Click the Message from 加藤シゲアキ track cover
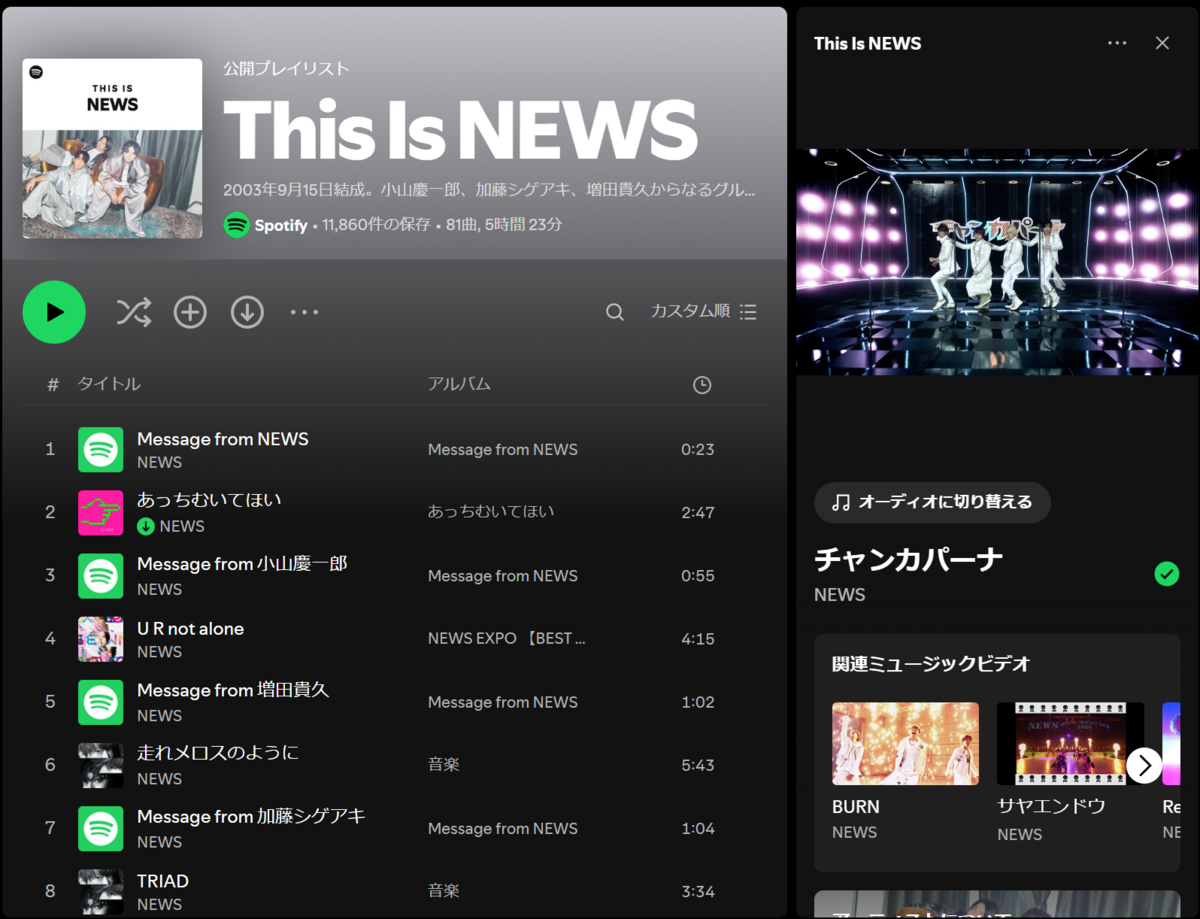The width and height of the screenshot is (1200, 919). click(100, 828)
